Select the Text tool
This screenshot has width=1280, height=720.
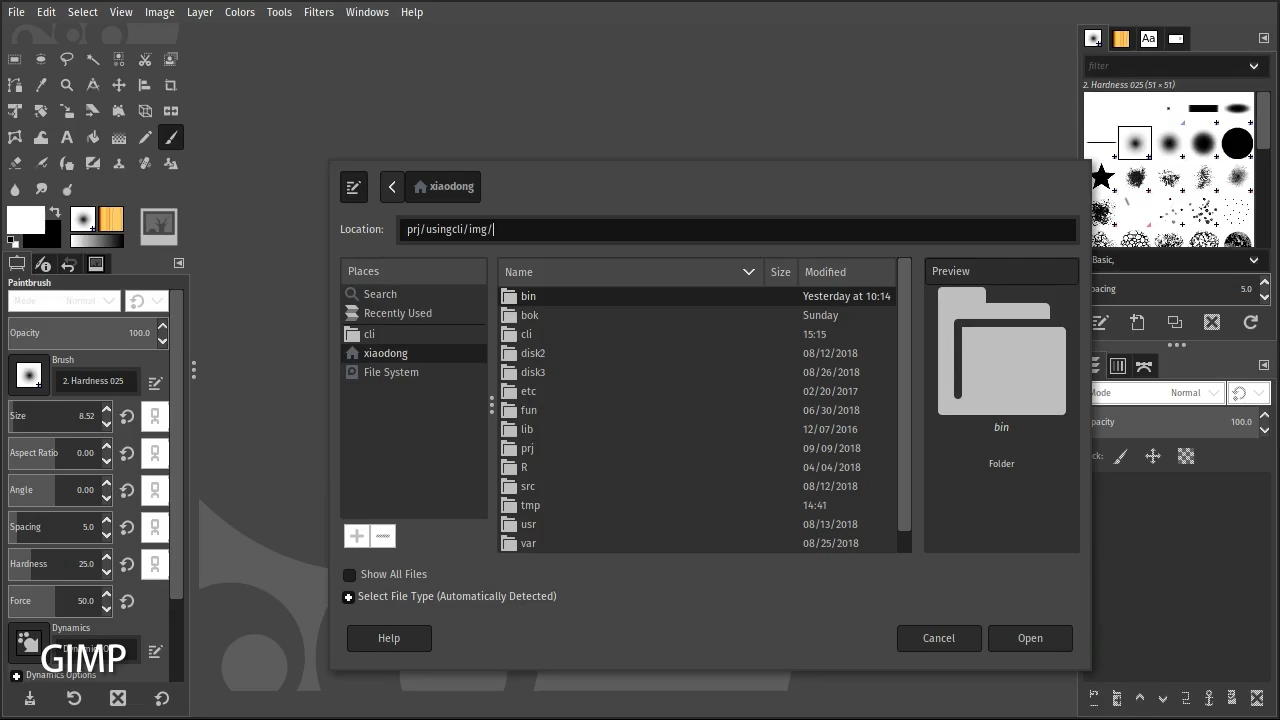[67, 137]
